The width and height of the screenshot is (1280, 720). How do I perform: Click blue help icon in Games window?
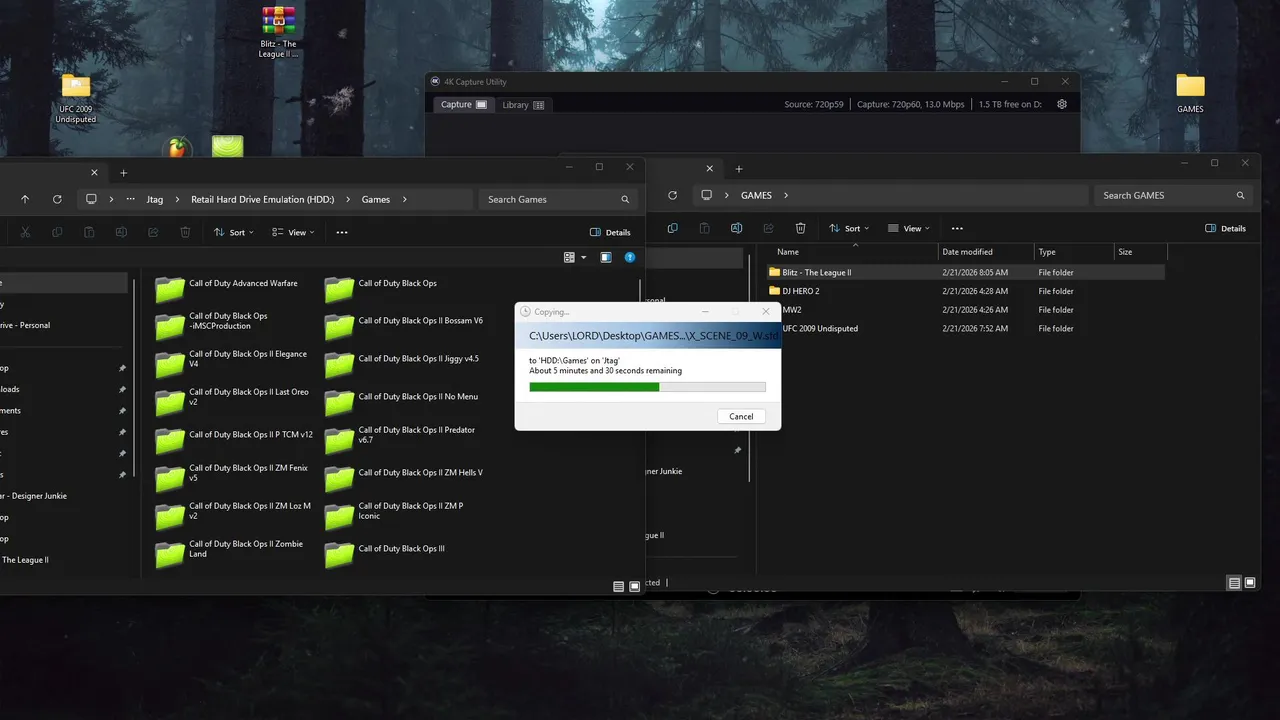(630, 257)
